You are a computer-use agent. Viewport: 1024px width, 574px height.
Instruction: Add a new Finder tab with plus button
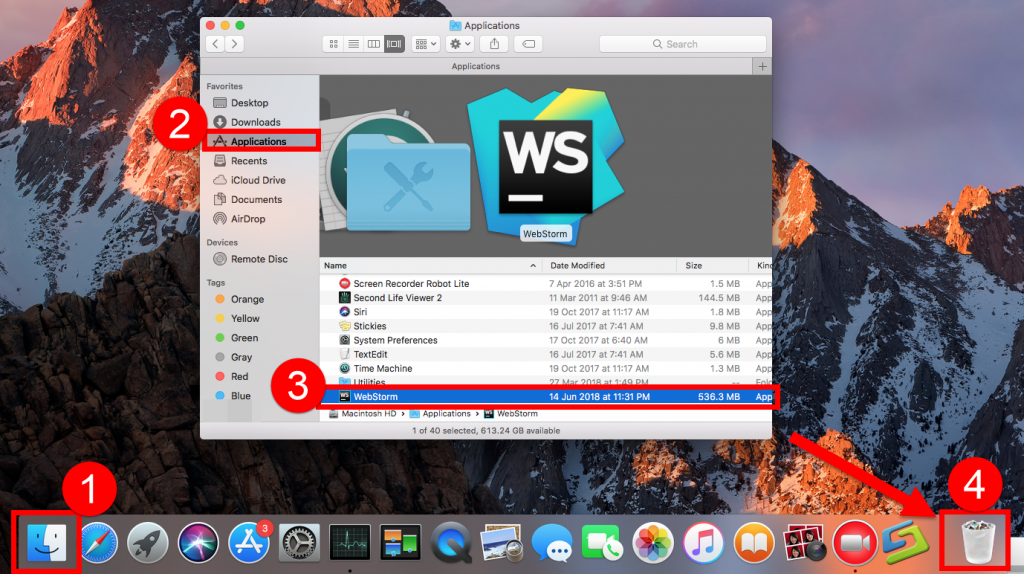pos(763,66)
